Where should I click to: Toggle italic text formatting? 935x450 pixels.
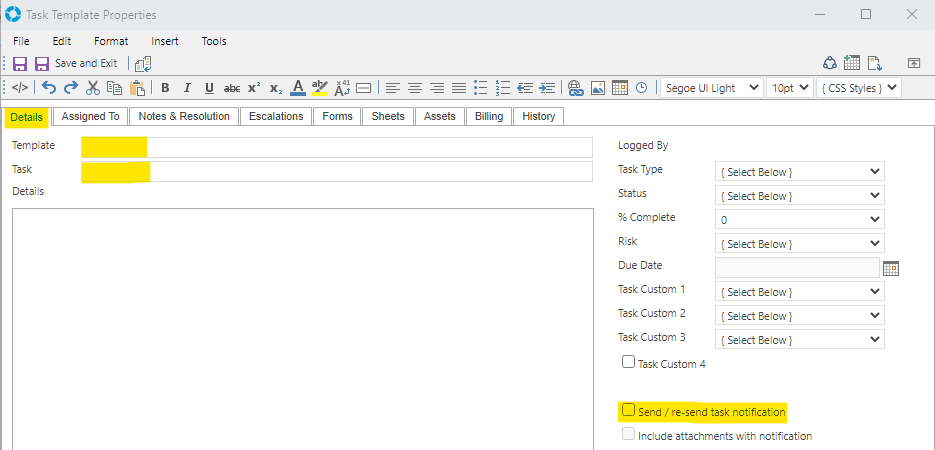pyautogui.click(x=187, y=88)
